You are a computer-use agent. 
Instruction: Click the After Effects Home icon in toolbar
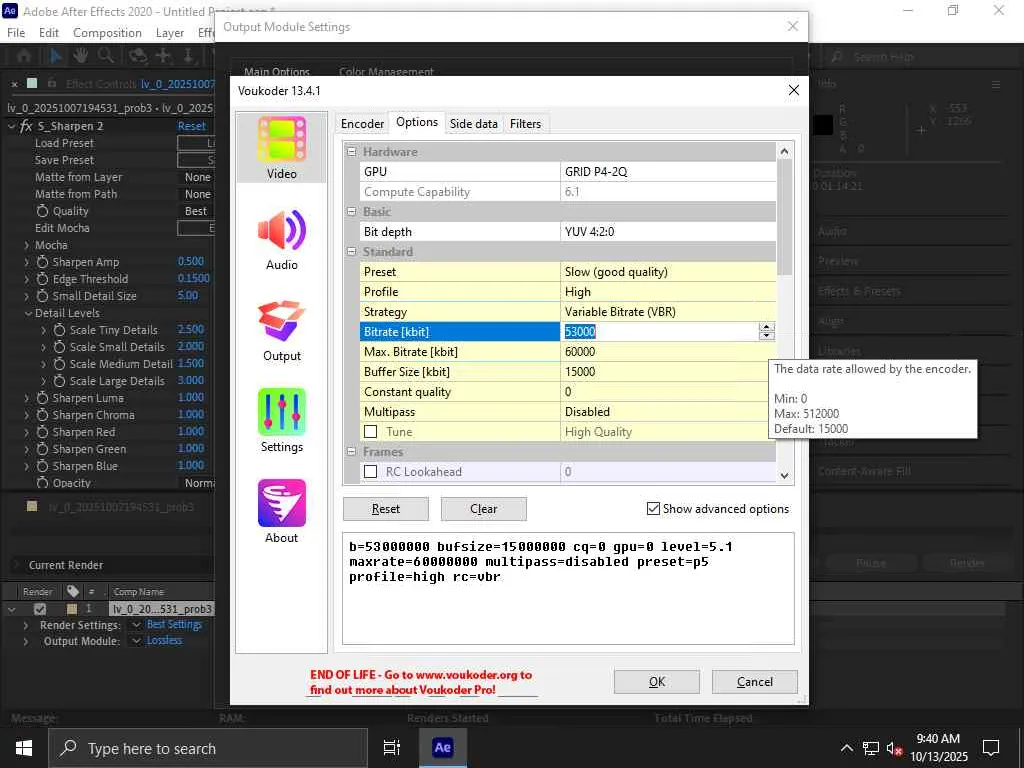24,56
